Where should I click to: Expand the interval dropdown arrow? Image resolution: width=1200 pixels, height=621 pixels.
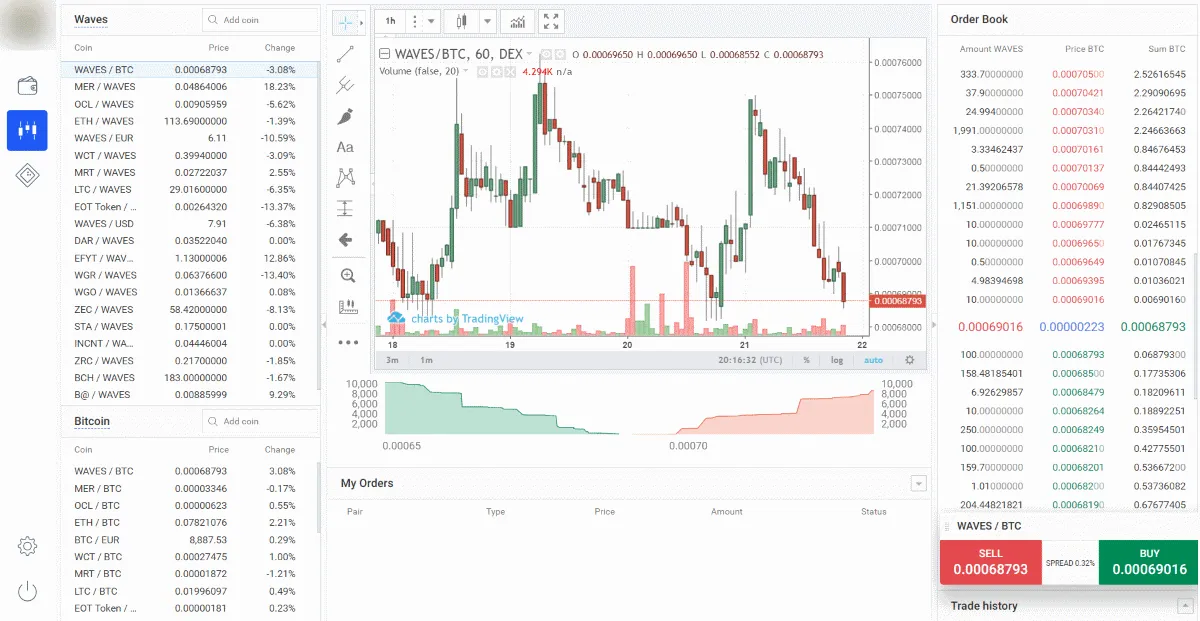pos(432,21)
